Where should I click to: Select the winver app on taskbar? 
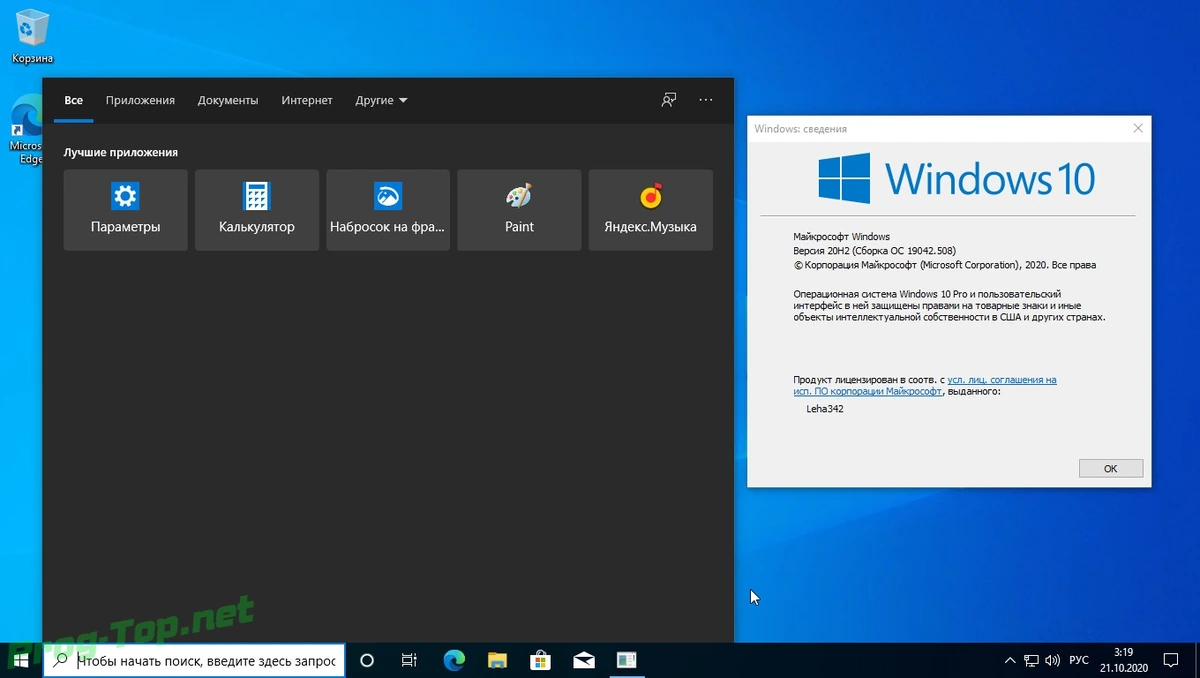(627, 660)
